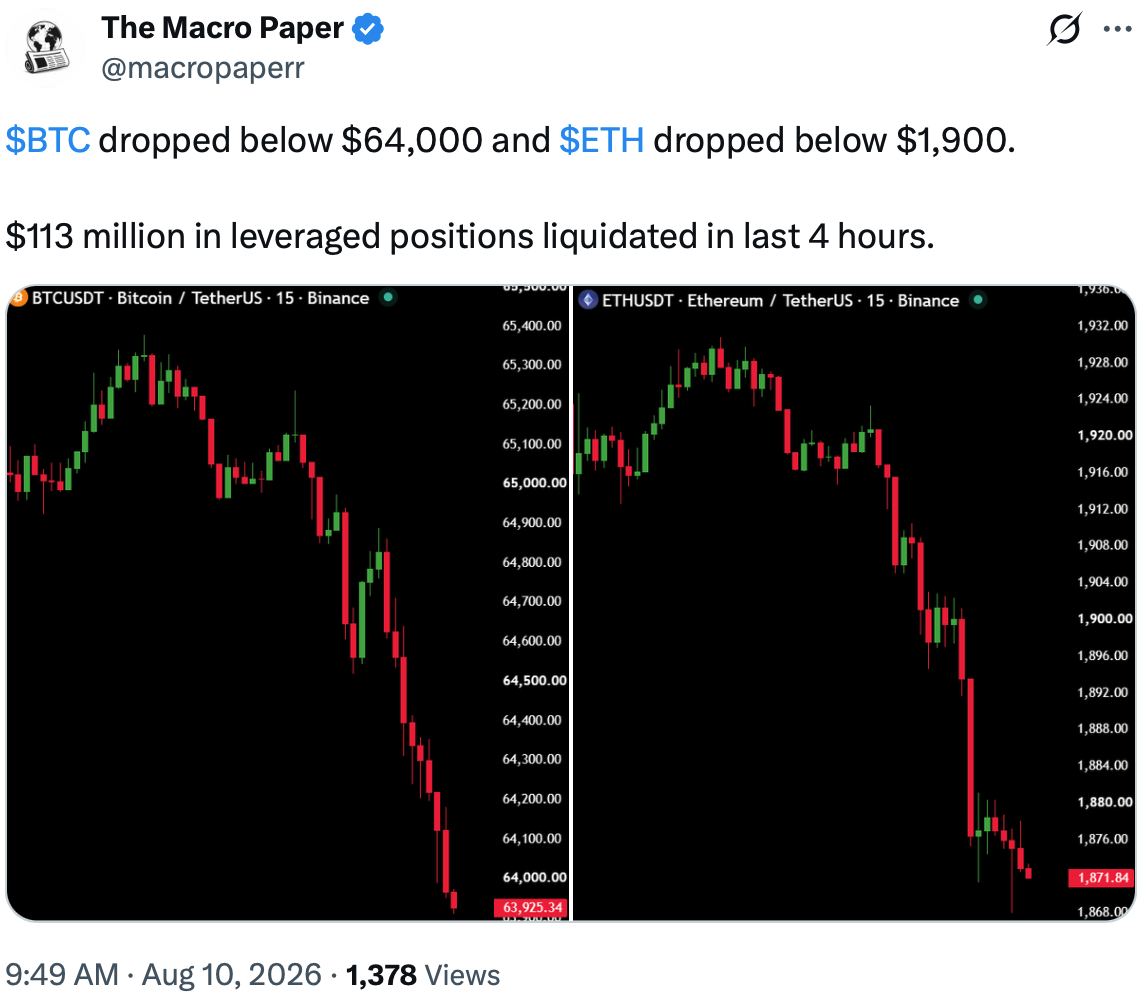Viewport: 1144px width, 1000px height.
Task: Open the ETHUSDT chart image
Action: (x=854, y=603)
